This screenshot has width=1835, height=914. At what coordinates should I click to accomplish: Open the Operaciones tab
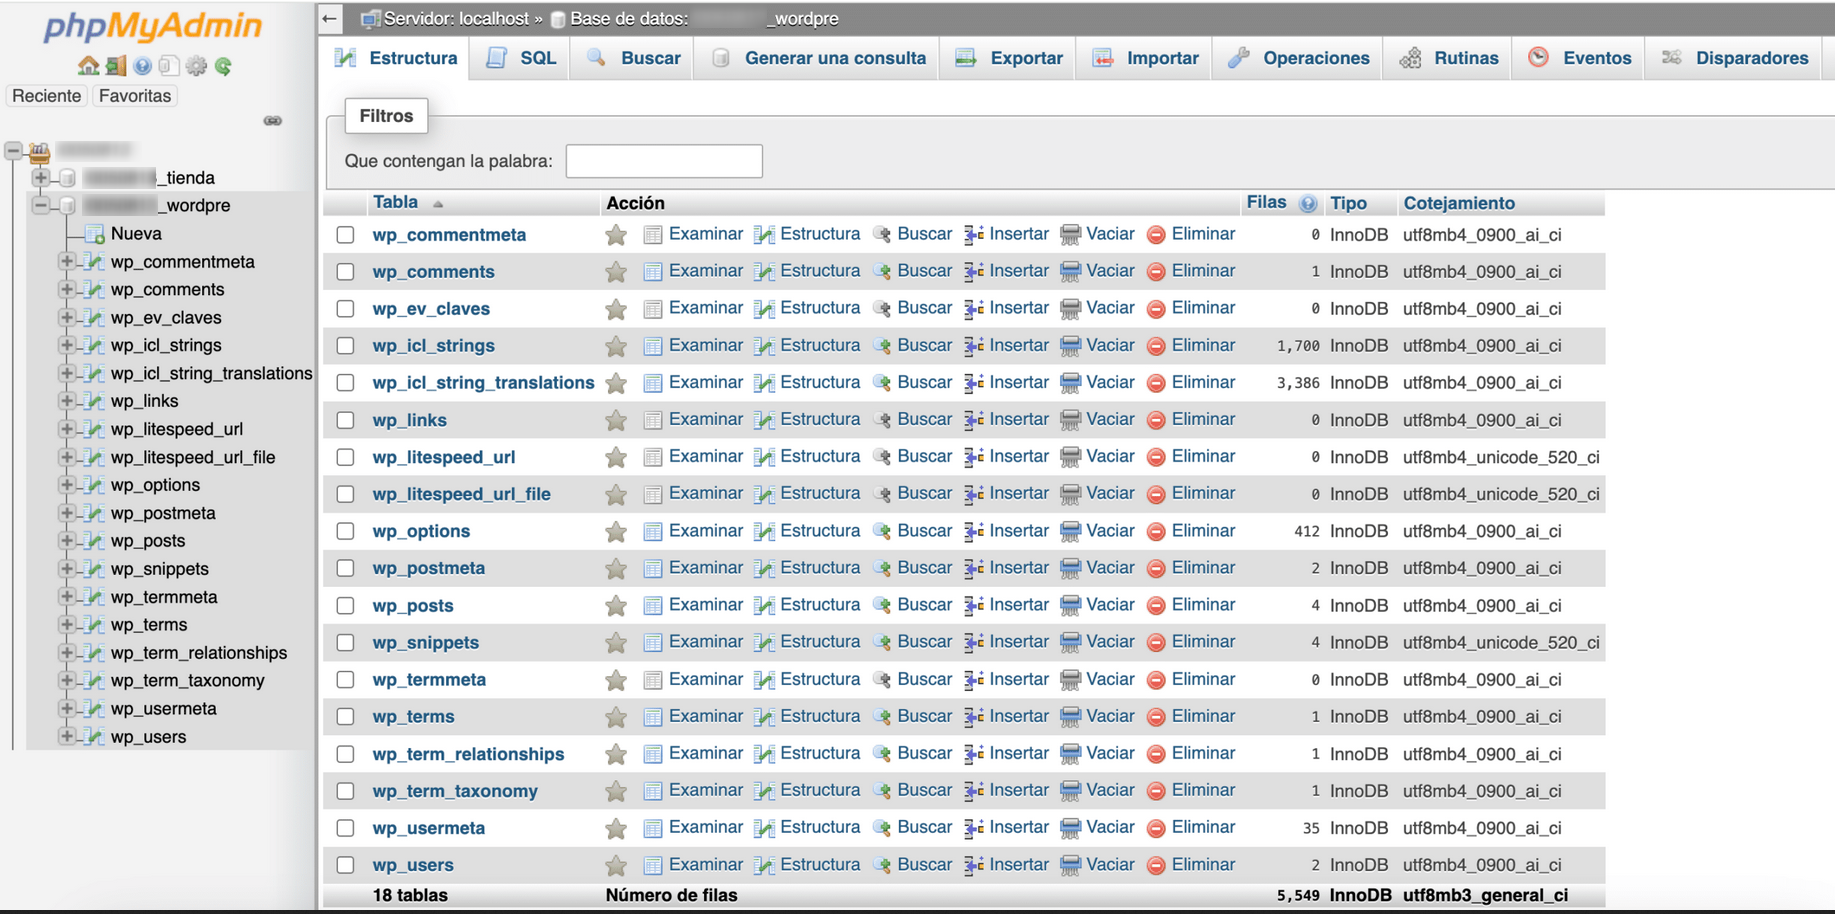pos(1298,58)
